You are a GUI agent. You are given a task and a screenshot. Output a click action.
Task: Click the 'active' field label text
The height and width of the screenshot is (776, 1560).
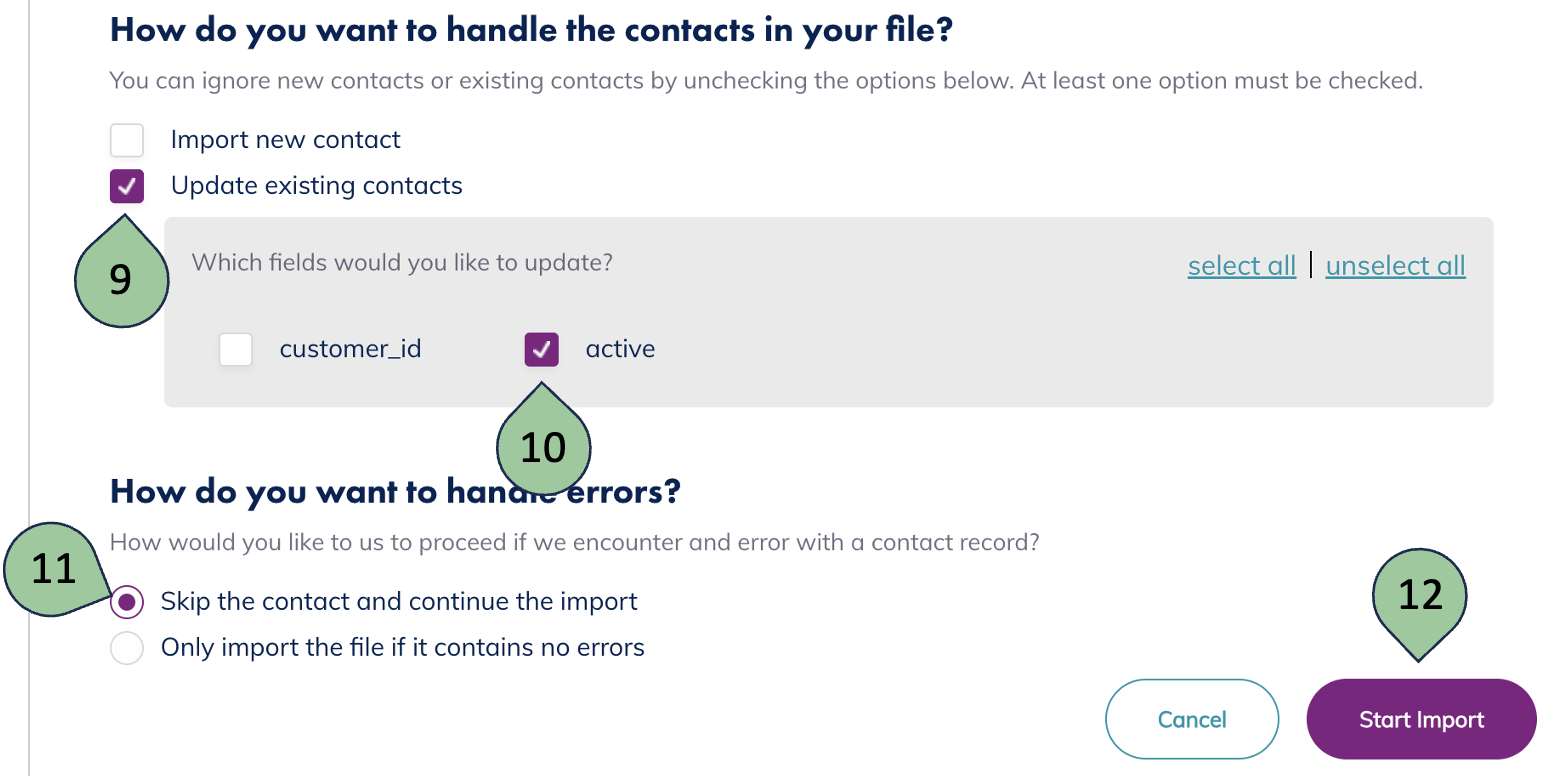coord(620,350)
